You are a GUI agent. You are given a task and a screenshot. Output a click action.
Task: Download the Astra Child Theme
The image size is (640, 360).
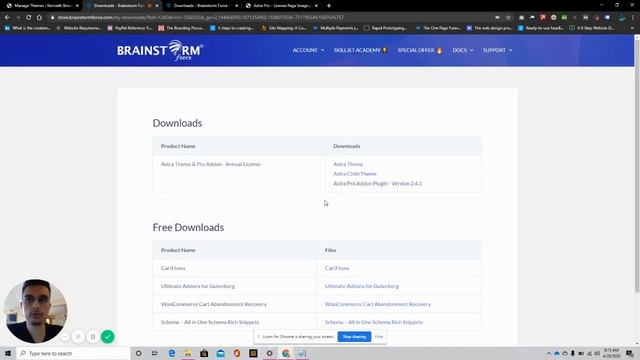pos(355,174)
